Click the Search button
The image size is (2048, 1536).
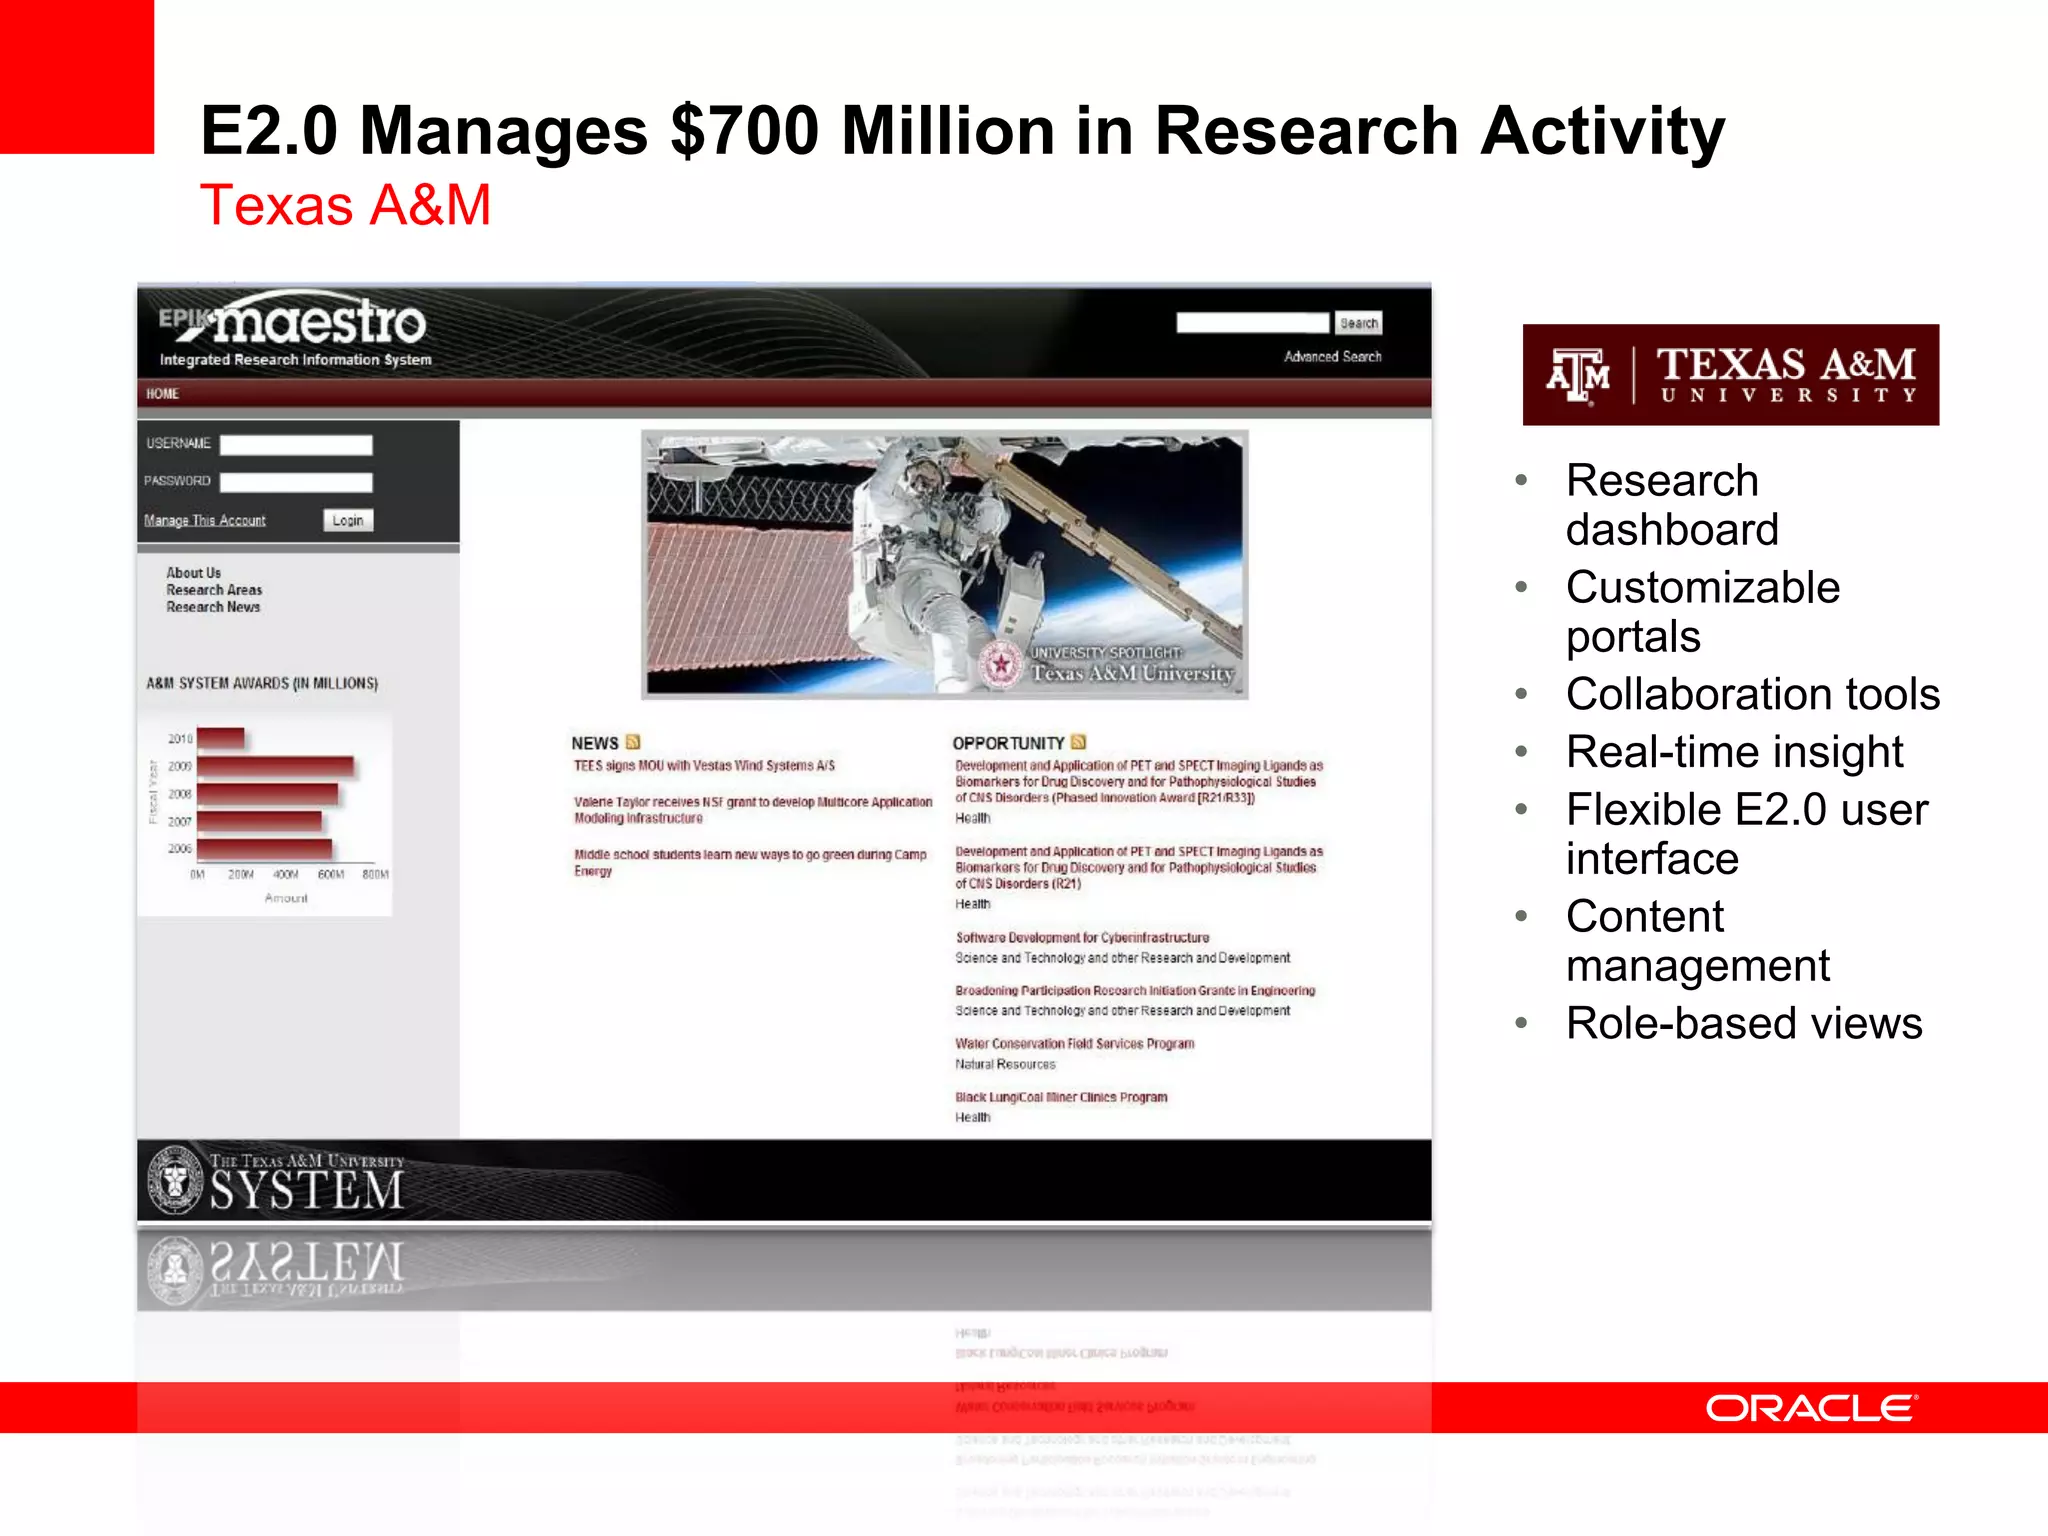coord(1359,323)
